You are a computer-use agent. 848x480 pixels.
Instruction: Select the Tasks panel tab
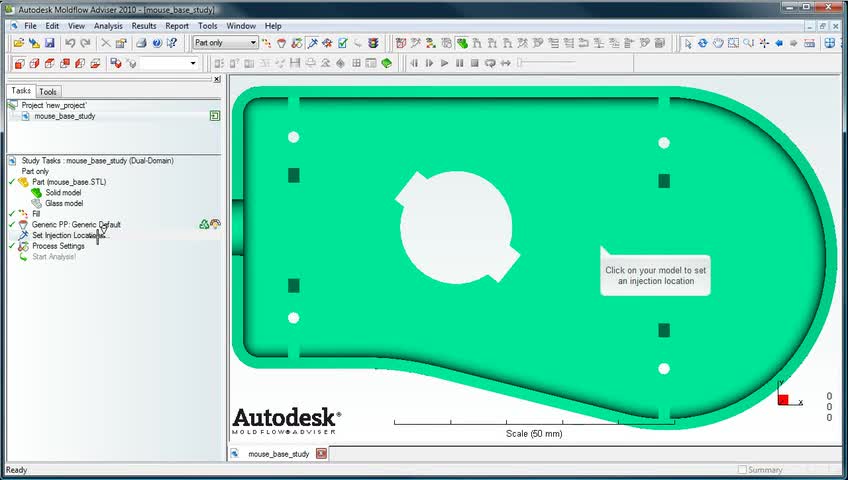21,91
